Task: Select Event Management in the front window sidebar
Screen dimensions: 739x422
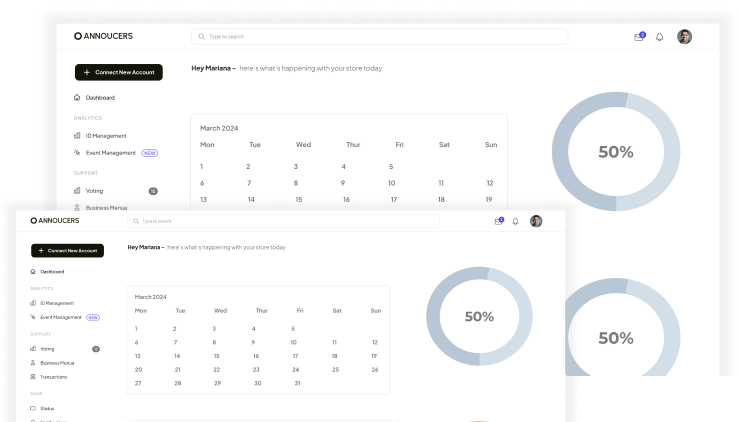Action: coord(60,317)
